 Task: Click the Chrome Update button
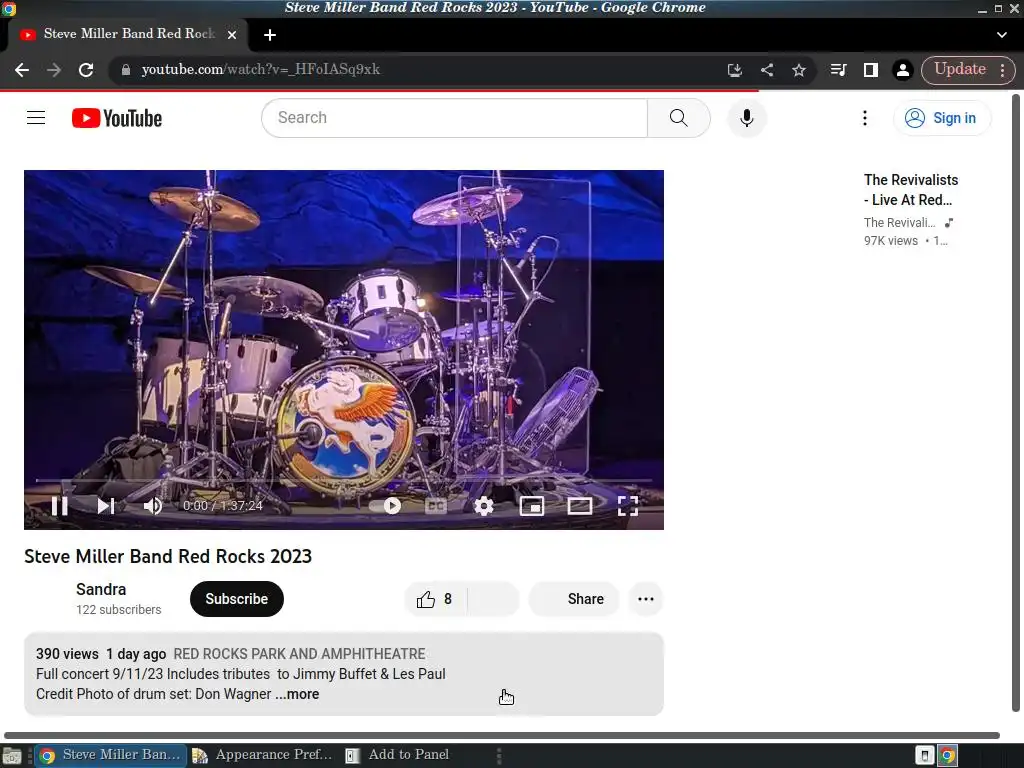(x=959, y=69)
